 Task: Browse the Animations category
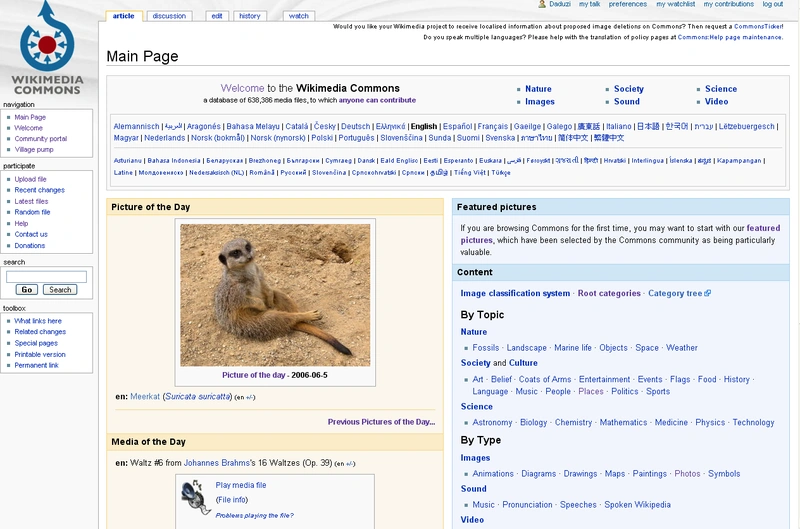pos(493,474)
